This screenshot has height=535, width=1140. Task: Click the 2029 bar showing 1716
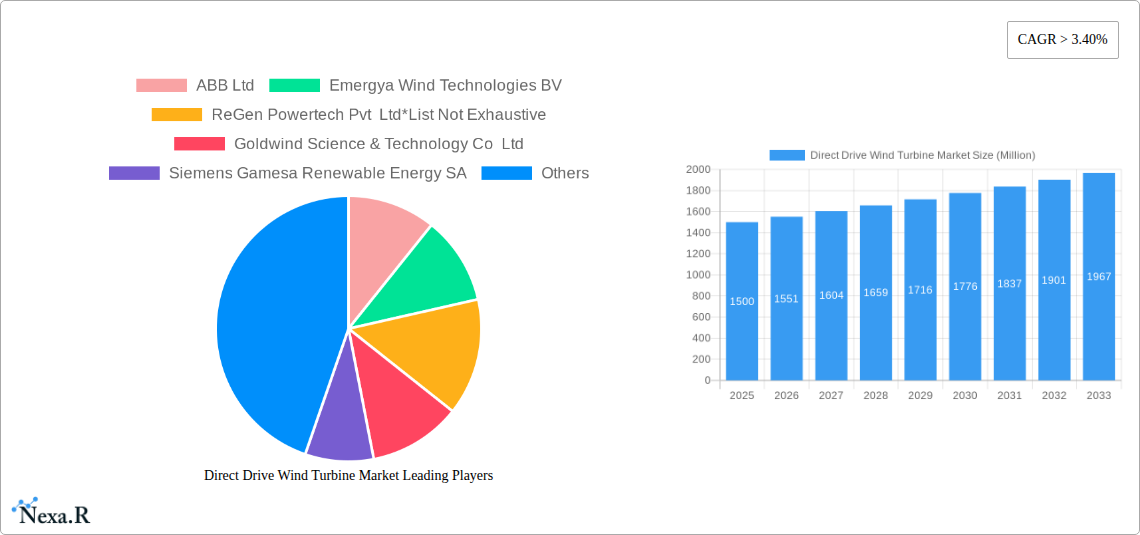[920, 290]
